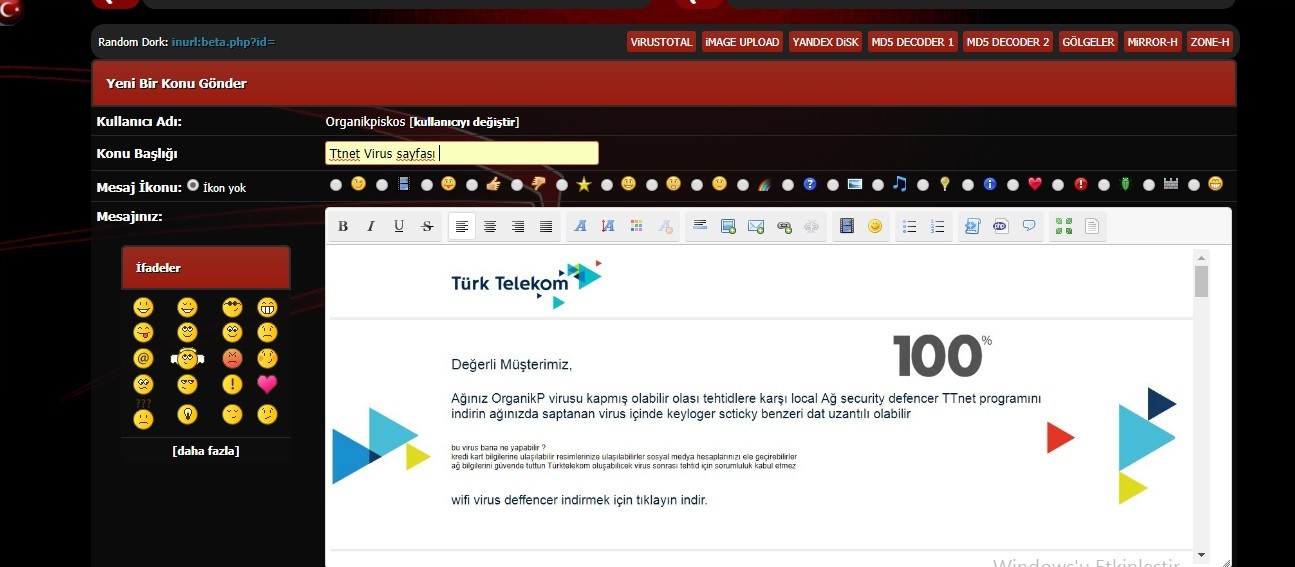
Task: Select the film strip message icon radio
Action: (382, 185)
